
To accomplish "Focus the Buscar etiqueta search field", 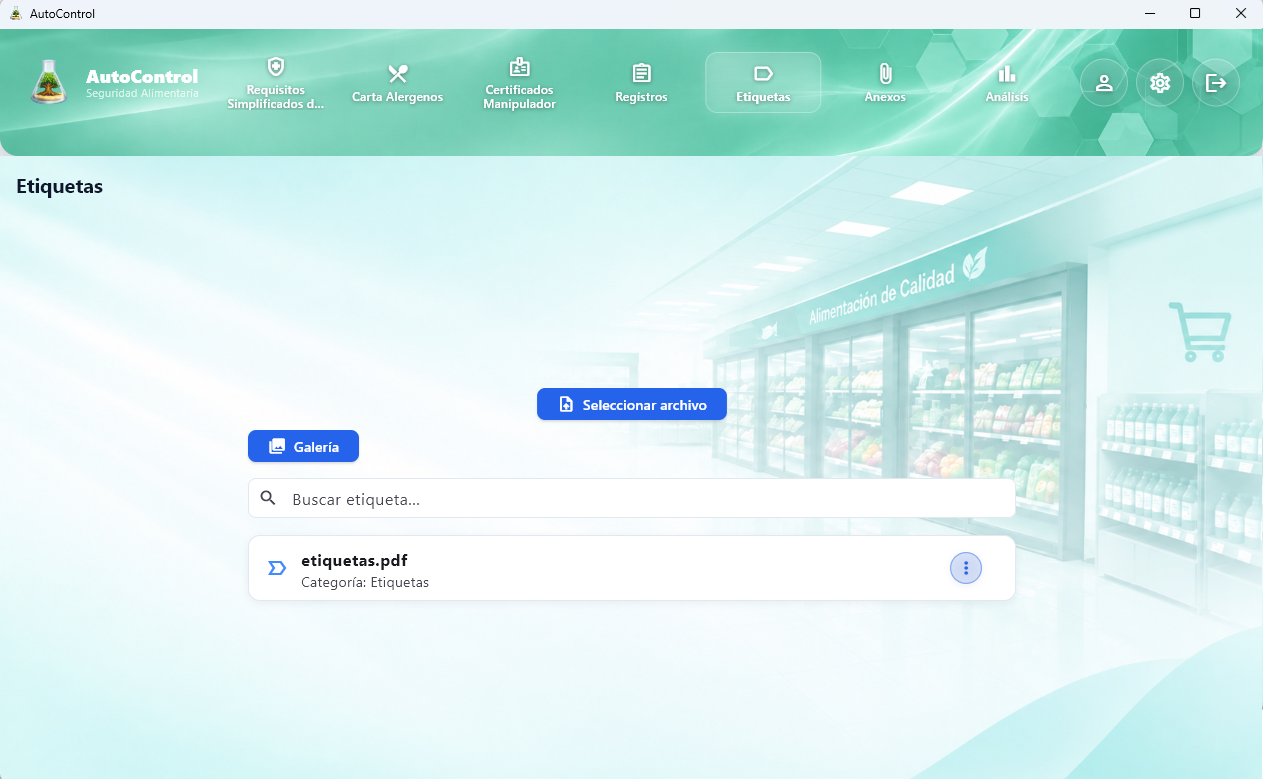I will pyautogui.click(x=632, y=498).
